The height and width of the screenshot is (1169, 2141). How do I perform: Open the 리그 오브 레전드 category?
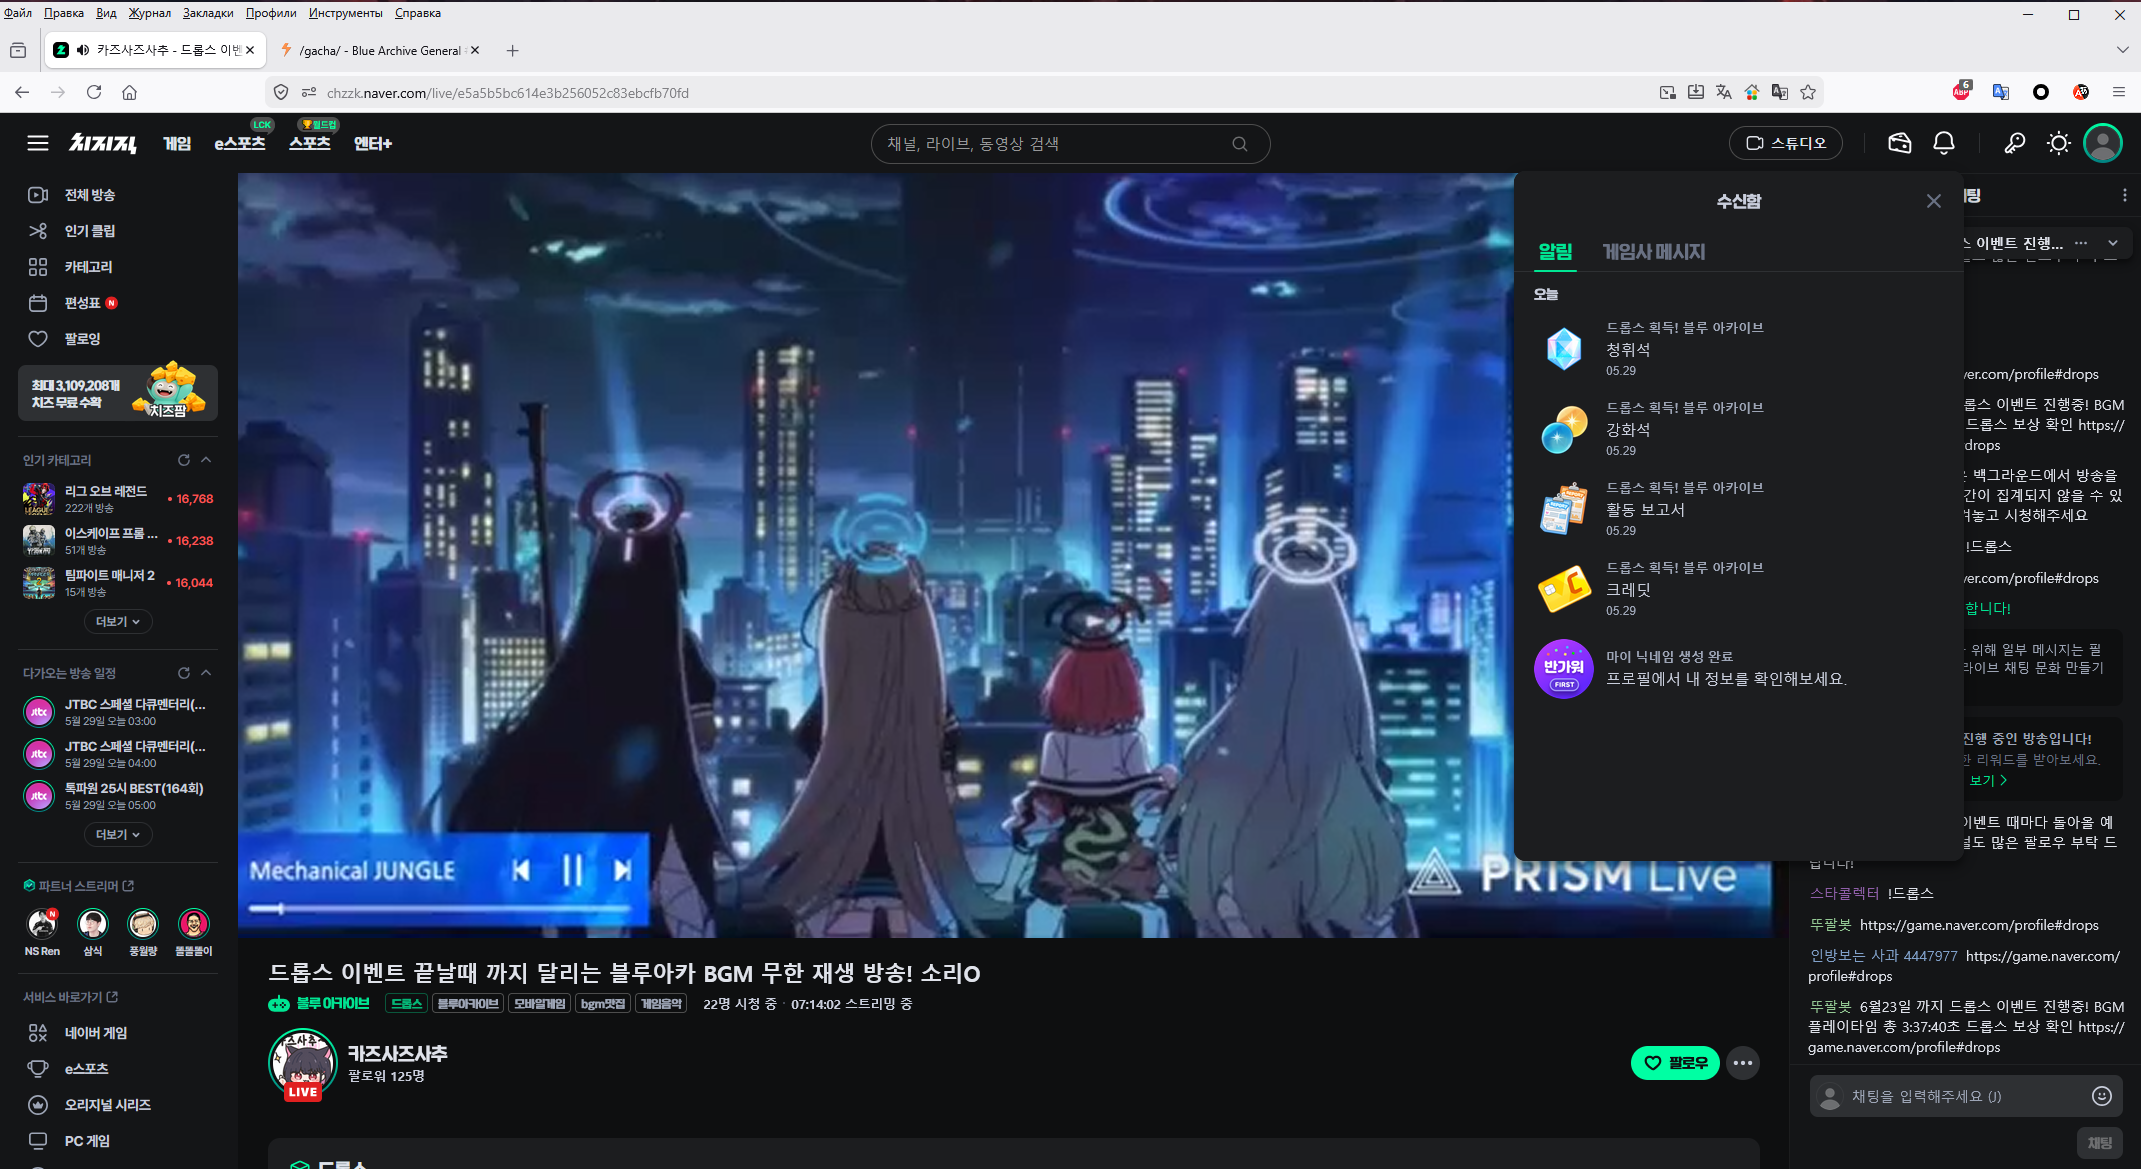118,498
